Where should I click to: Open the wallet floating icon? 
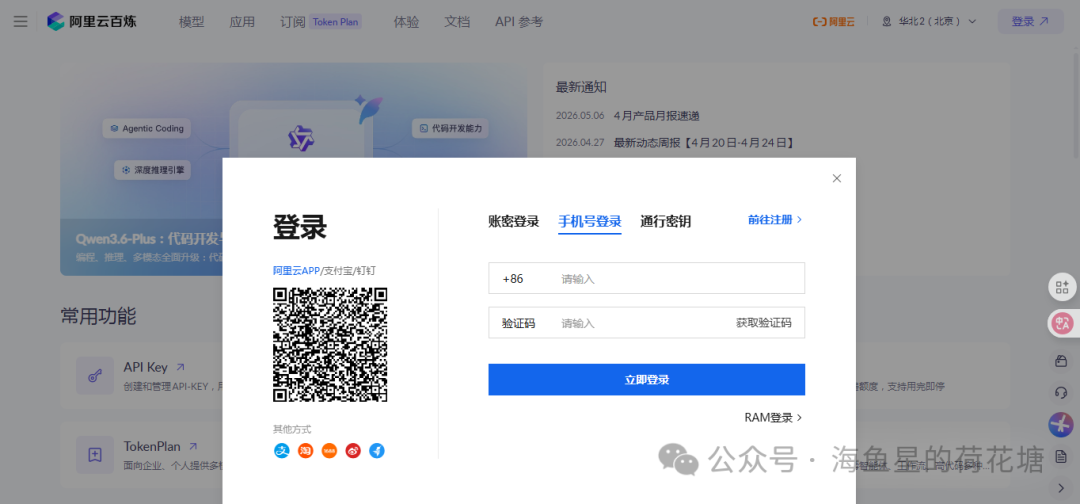tap(1061, 361)
